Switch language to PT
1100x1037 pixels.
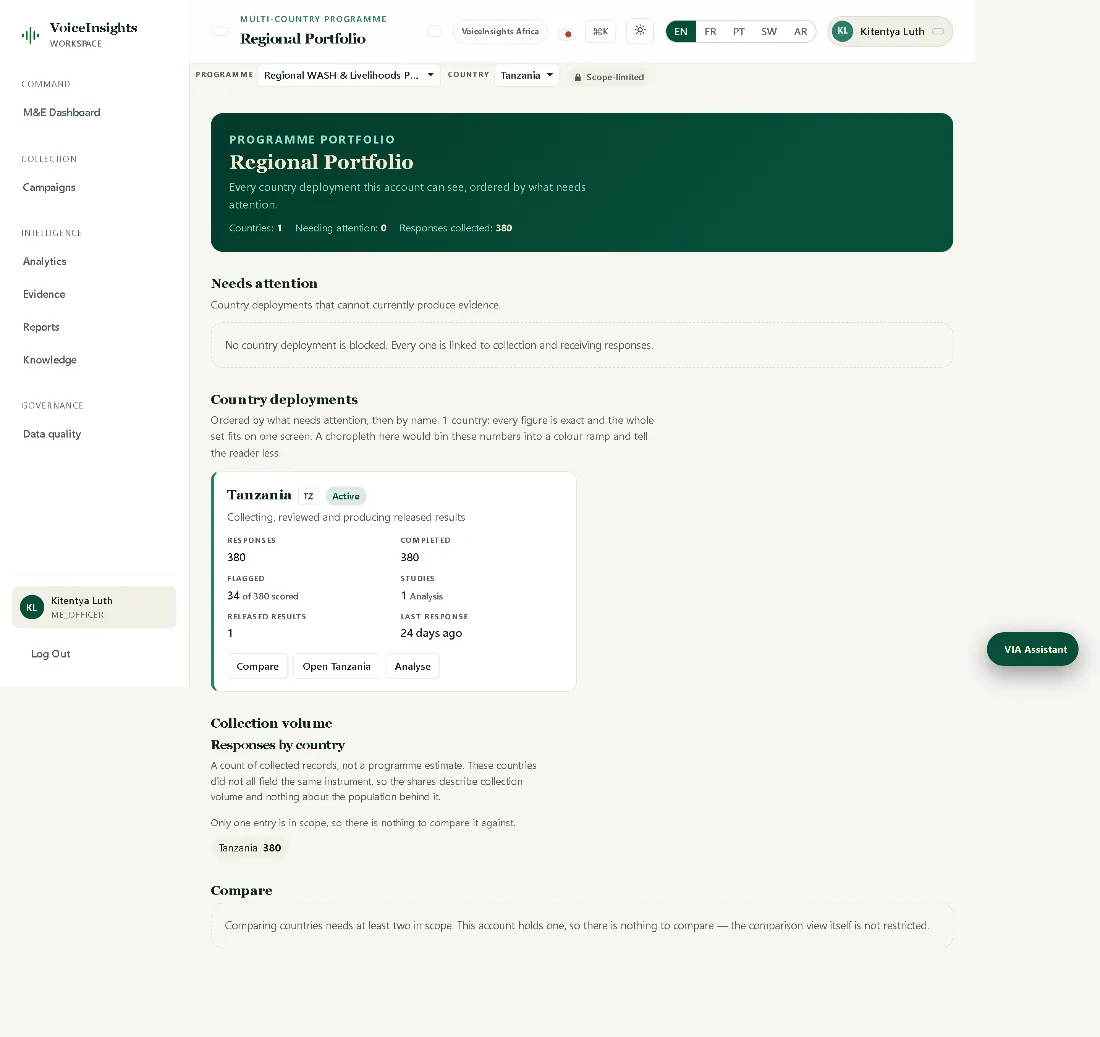[x=739, y=32]
